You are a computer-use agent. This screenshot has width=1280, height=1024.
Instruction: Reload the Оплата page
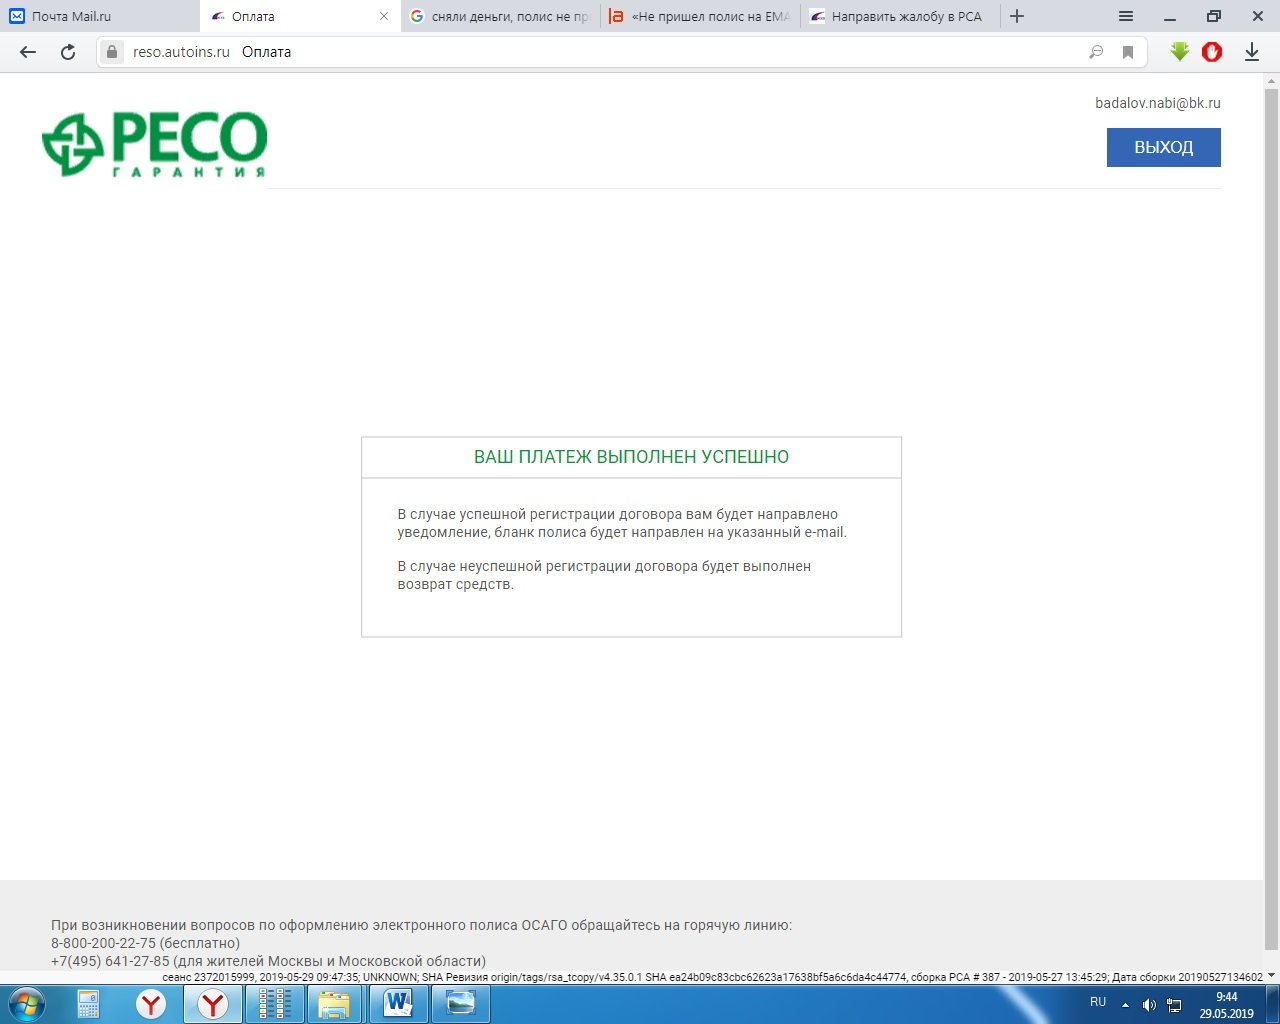tap(68, 52)
